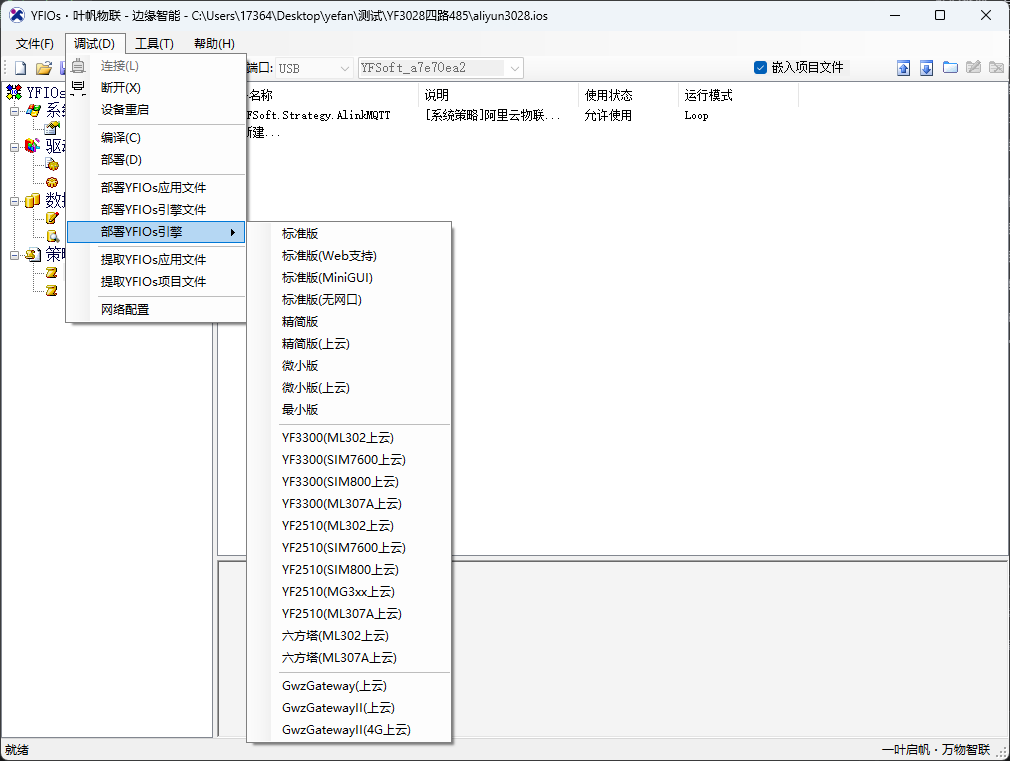This screenshot has width=1010, height=761.
Task: Open the USB 端口 dropdown
Action: pos(344,68)
